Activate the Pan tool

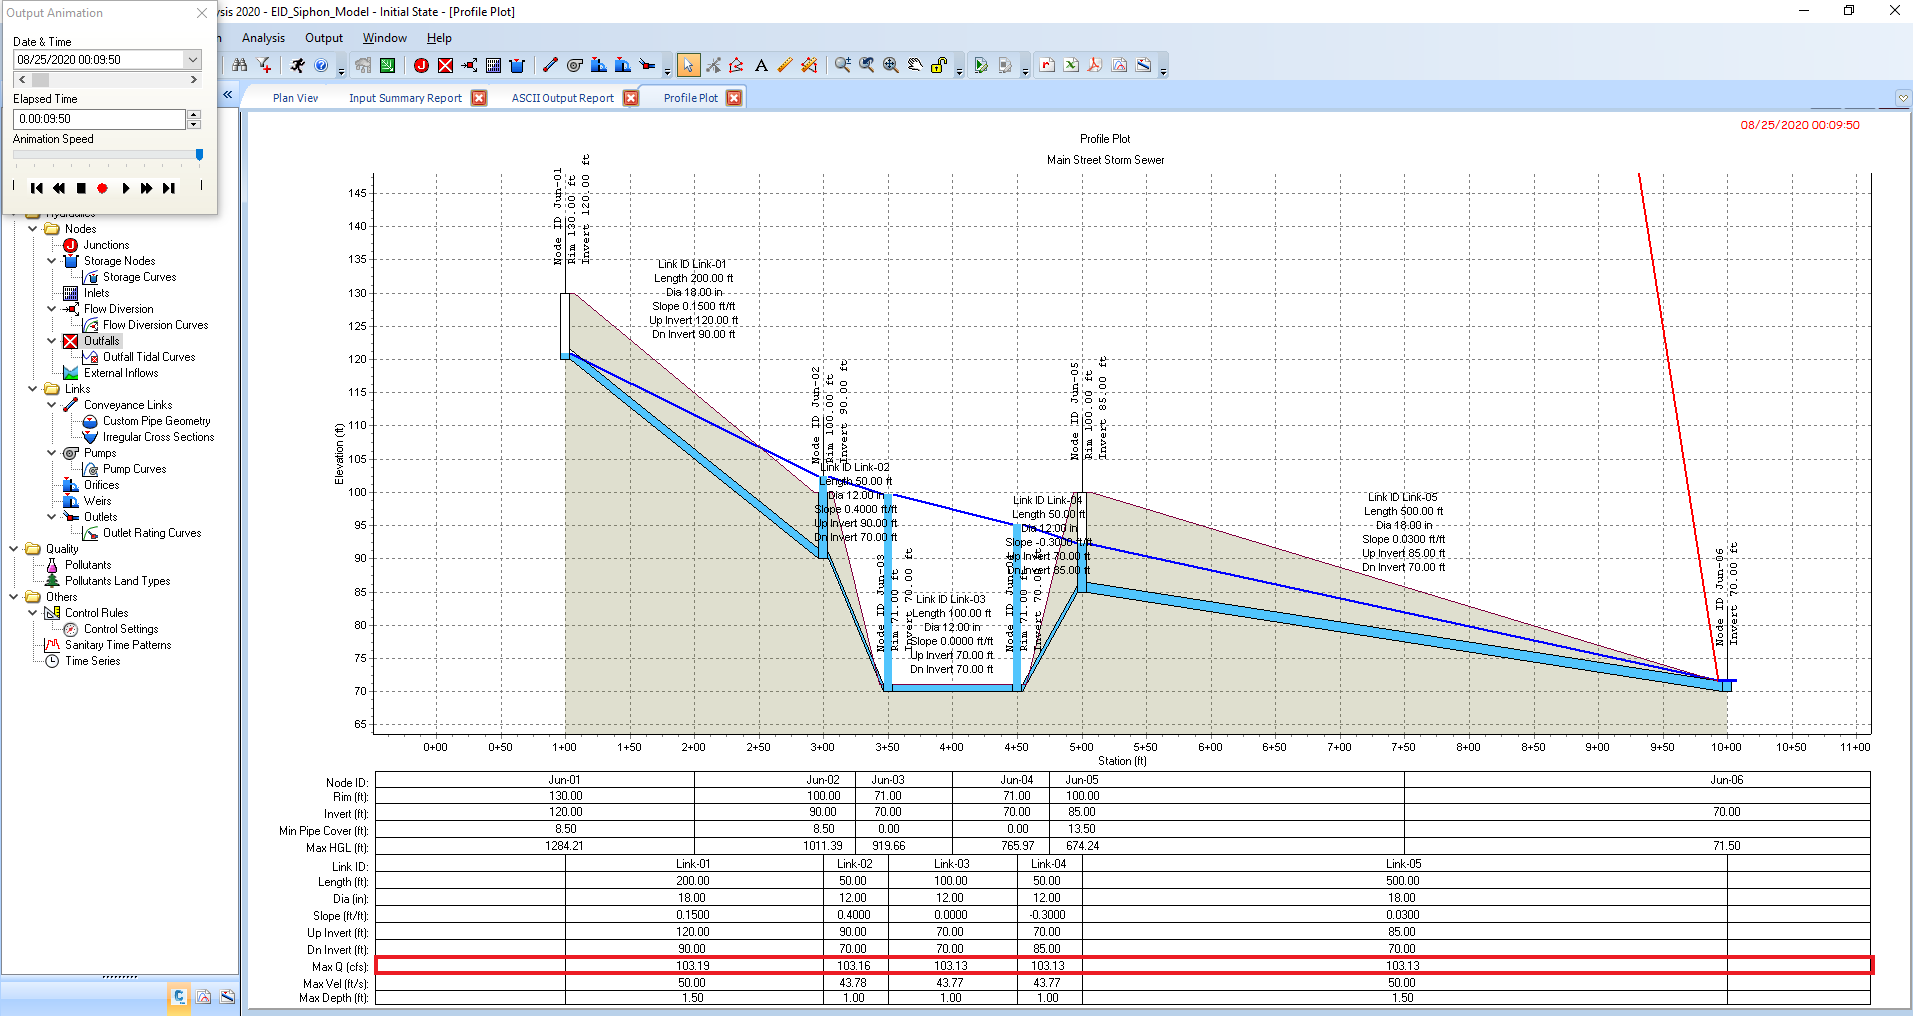(914, 65)
